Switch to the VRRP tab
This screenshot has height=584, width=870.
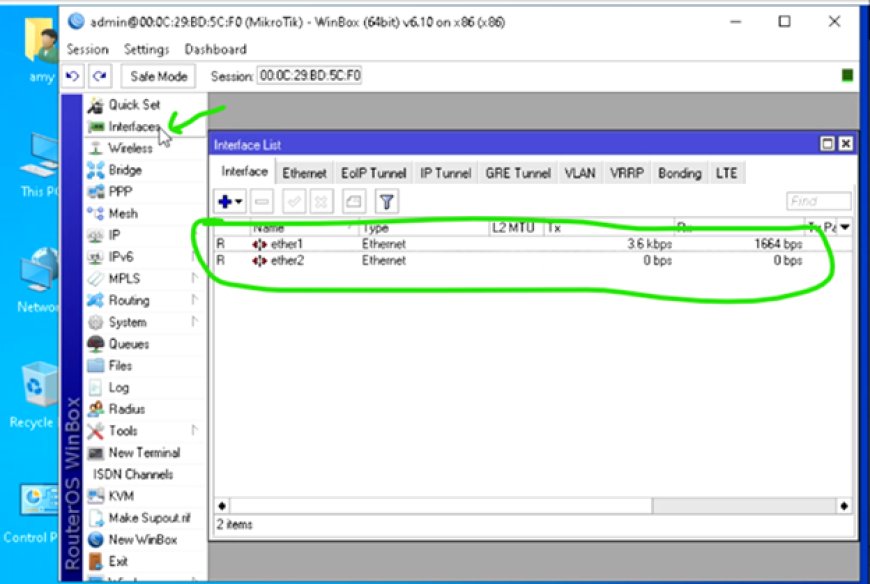point(627,173)
